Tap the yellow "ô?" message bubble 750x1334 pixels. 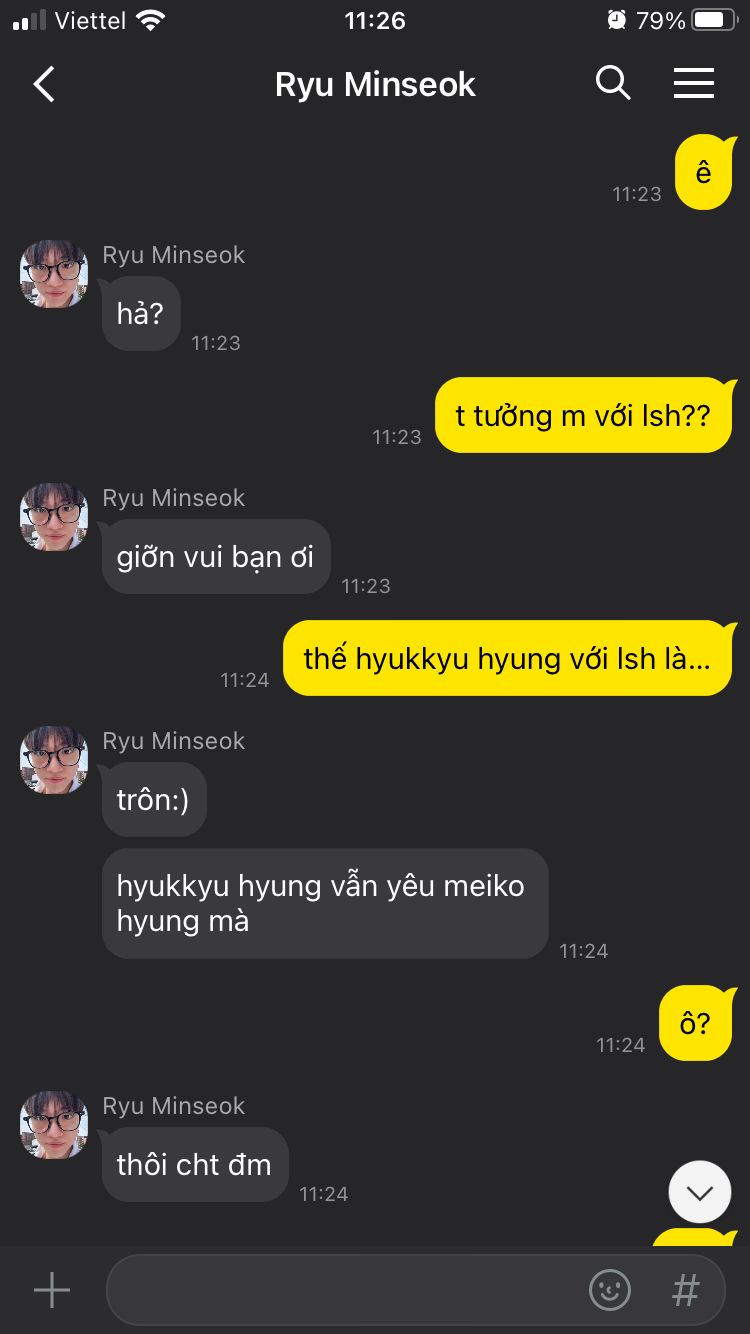(697, 1023)
